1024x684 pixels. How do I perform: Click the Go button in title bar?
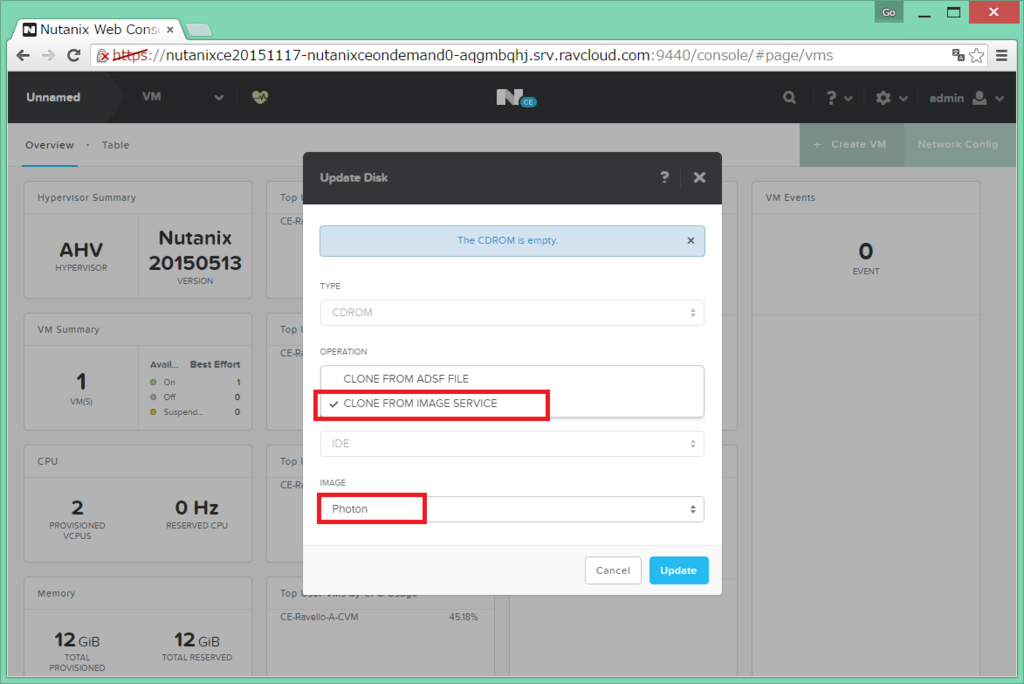(x=889, y=12)
